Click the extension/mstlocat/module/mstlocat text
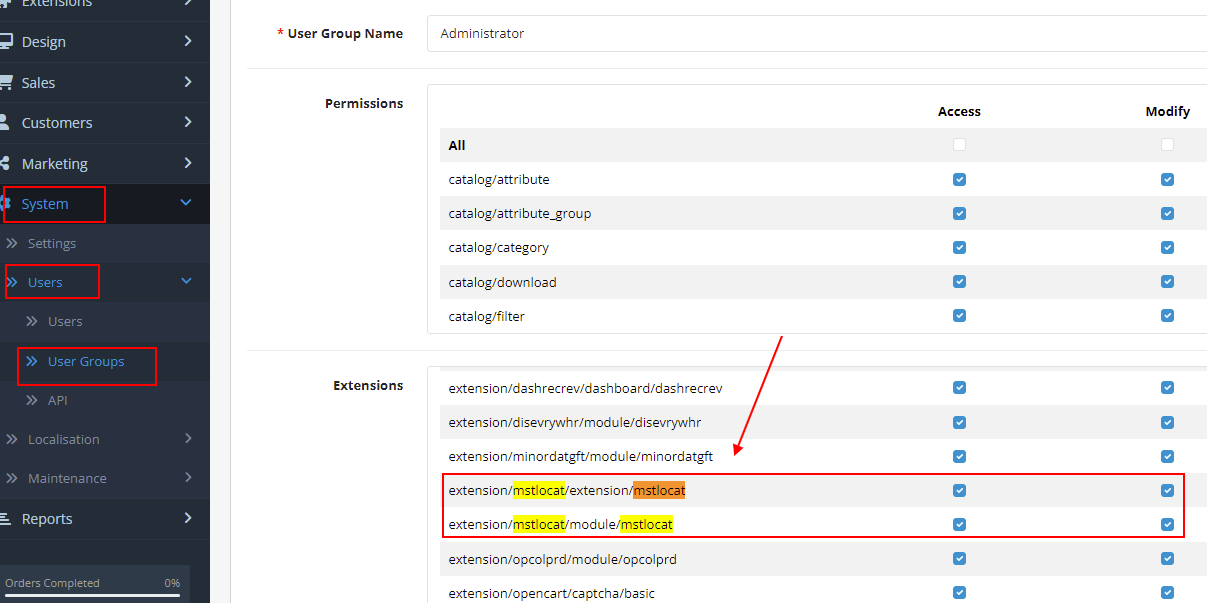The width and height of the screenshot is (1207, 603). click(x=561, y=524)
